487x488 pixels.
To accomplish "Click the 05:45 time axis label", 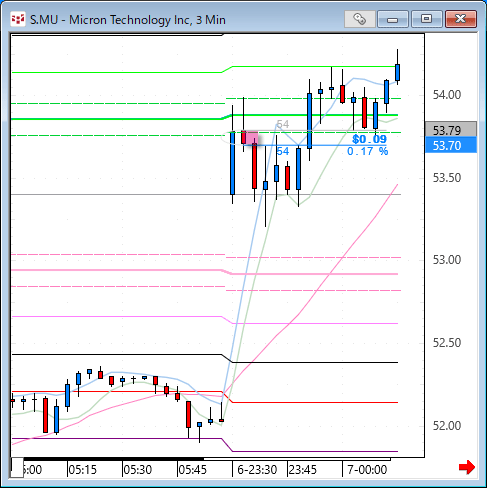I will pyautogui.click(x=192, y=470).
